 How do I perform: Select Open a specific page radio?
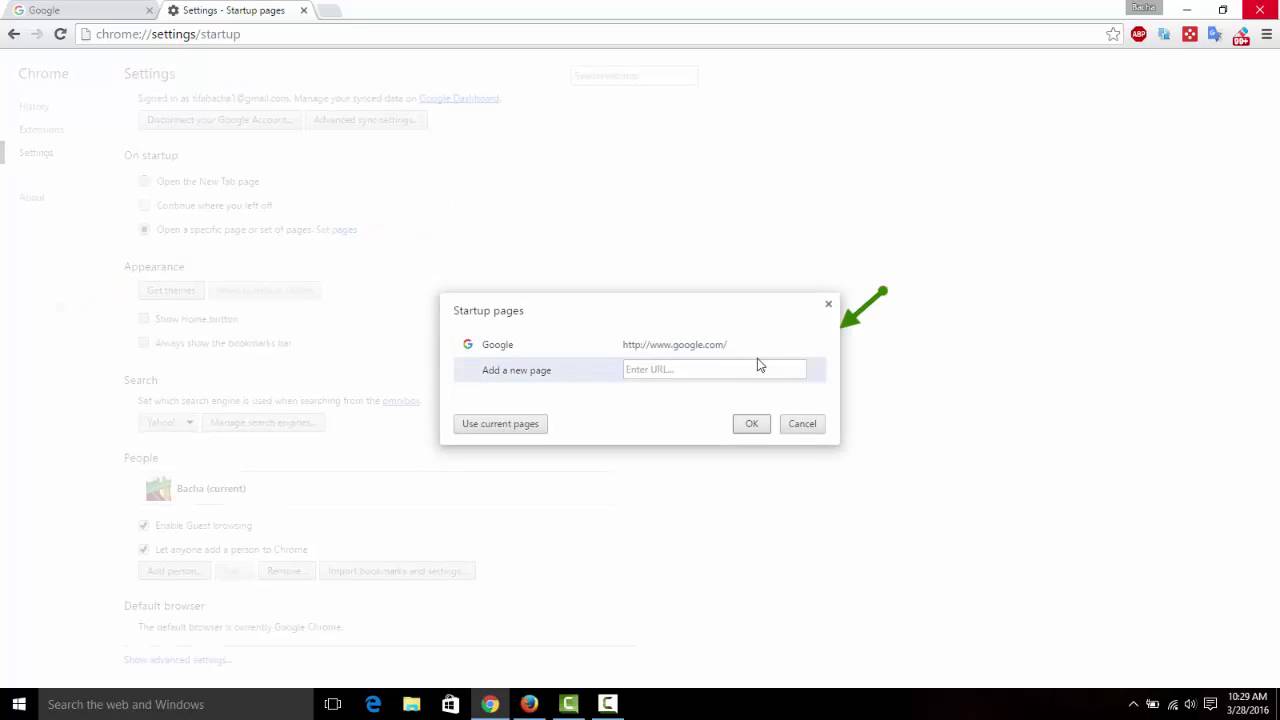click(x=145, y=229)
